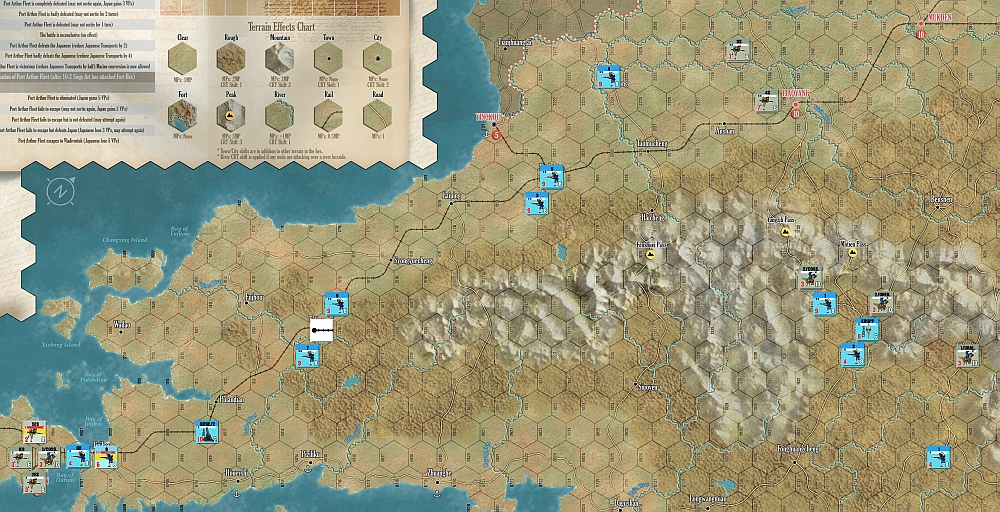This screenshot has width=1000, height=512.
Task: Select the yellow-banded blue infantry counter near Jinzhou
Action: pyautogui.click(x=107, y=457)
